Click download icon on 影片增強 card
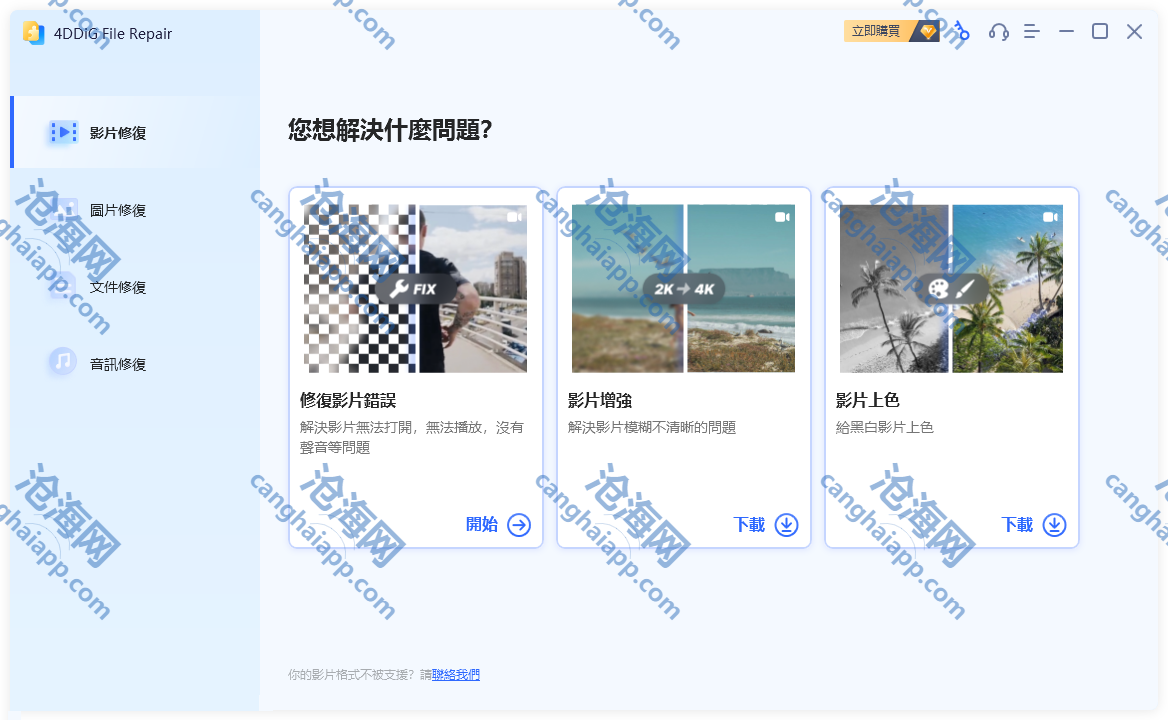 [787, 525]
